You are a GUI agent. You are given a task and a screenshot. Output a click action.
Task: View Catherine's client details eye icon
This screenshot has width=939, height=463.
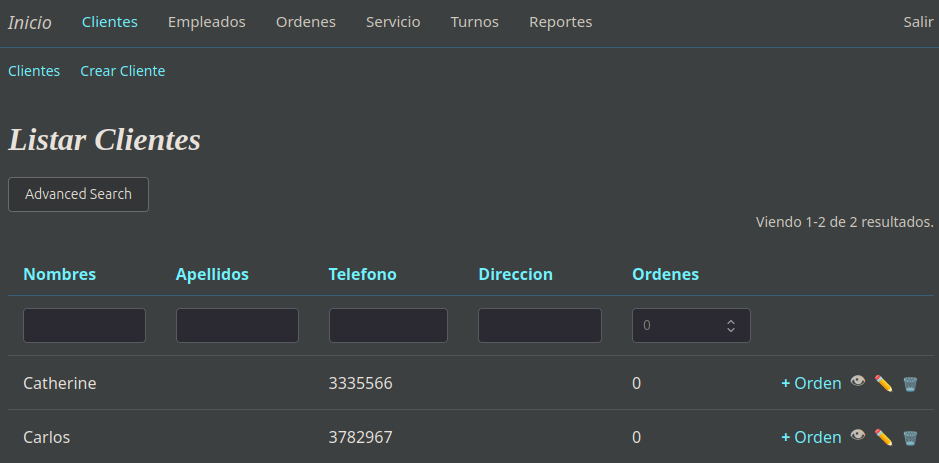tap(858, 382)
